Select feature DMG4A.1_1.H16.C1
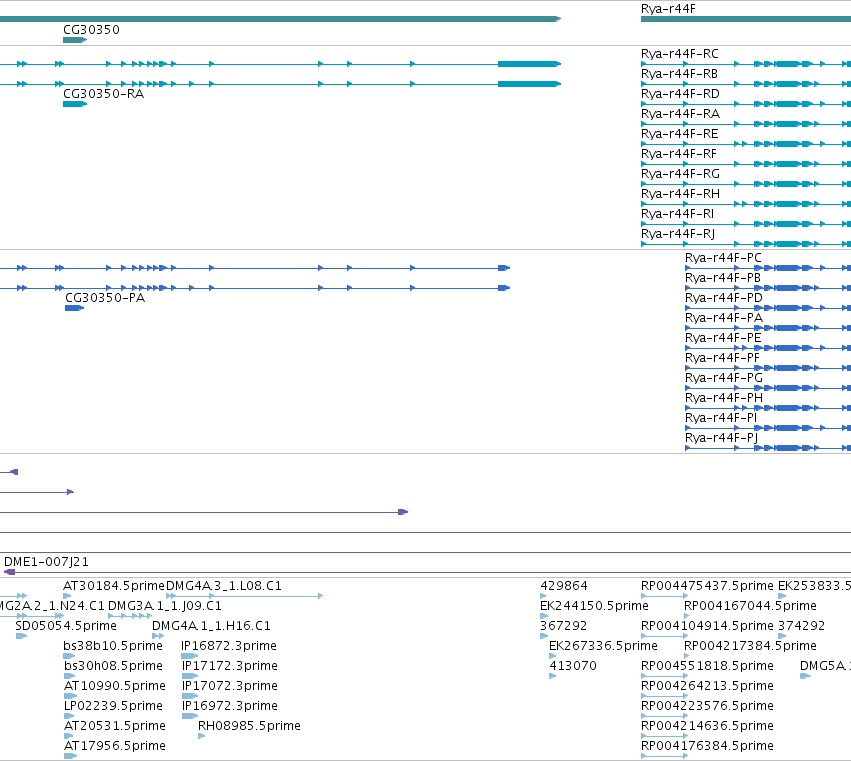Screen dimensions: 851x761 click(x=211, y=626)
